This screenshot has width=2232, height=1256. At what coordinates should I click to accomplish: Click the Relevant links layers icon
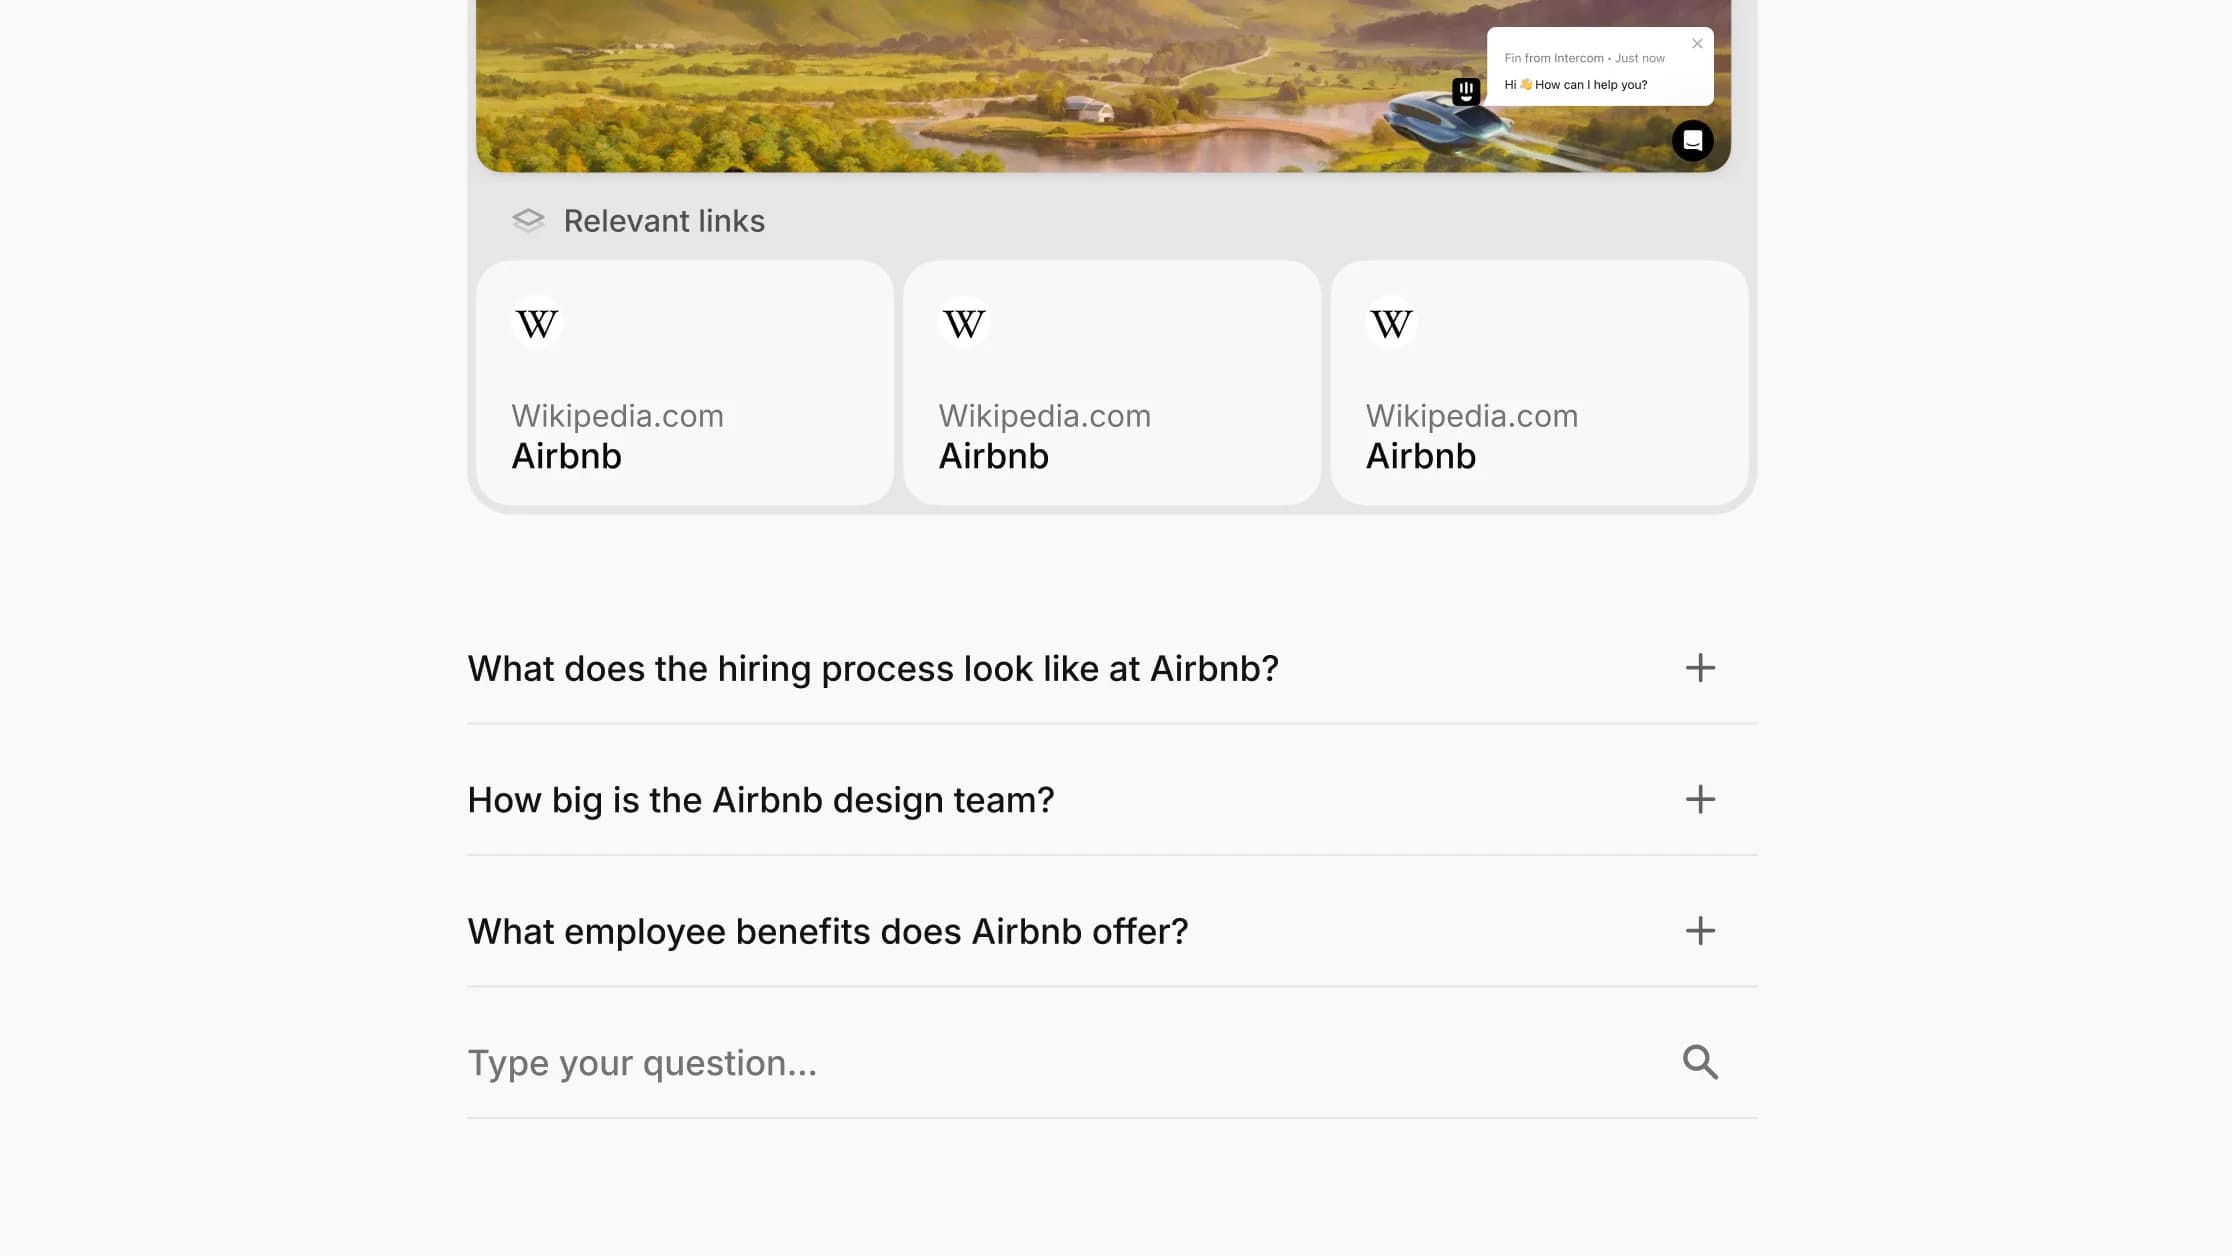tap(528, 220)
